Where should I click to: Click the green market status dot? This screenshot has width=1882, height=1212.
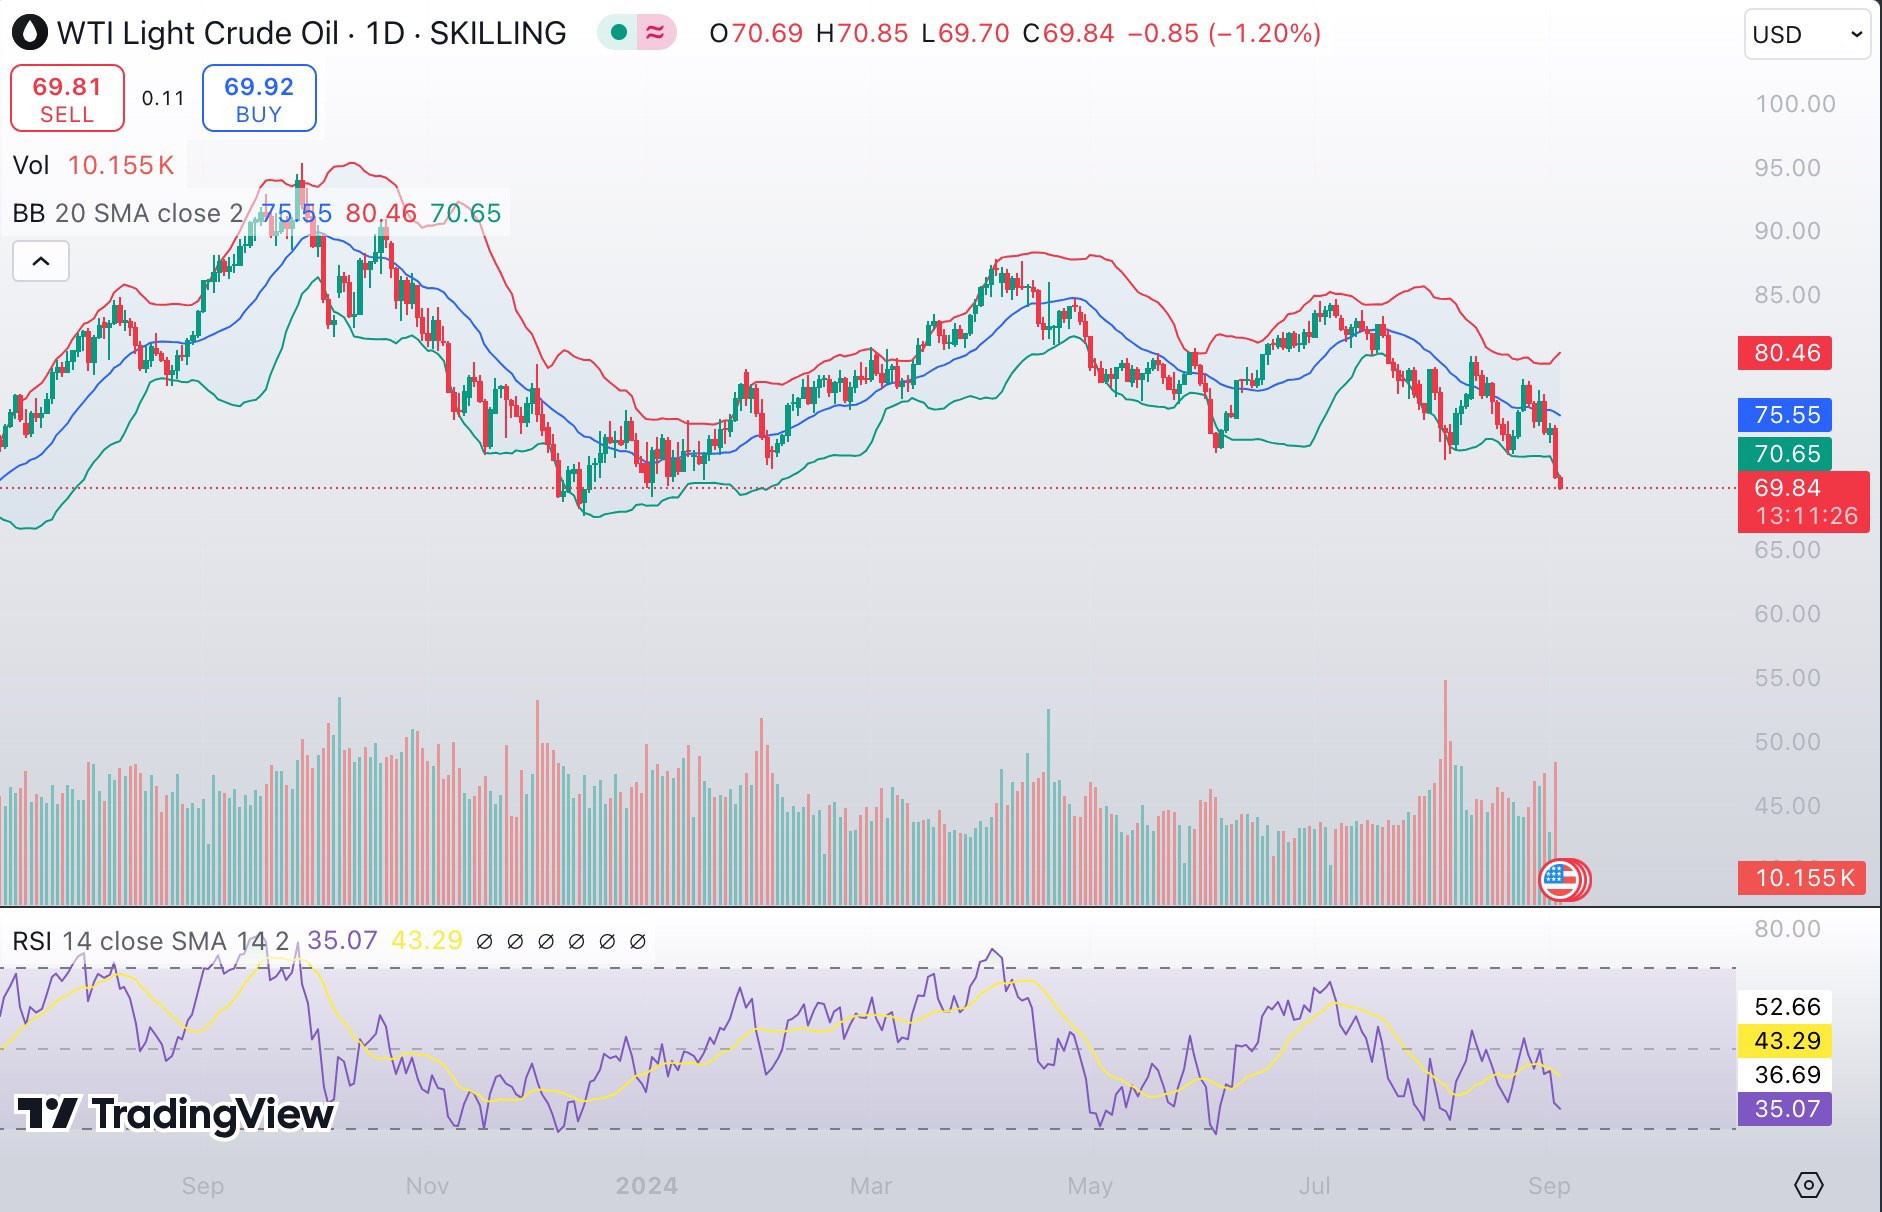point(618,33)
